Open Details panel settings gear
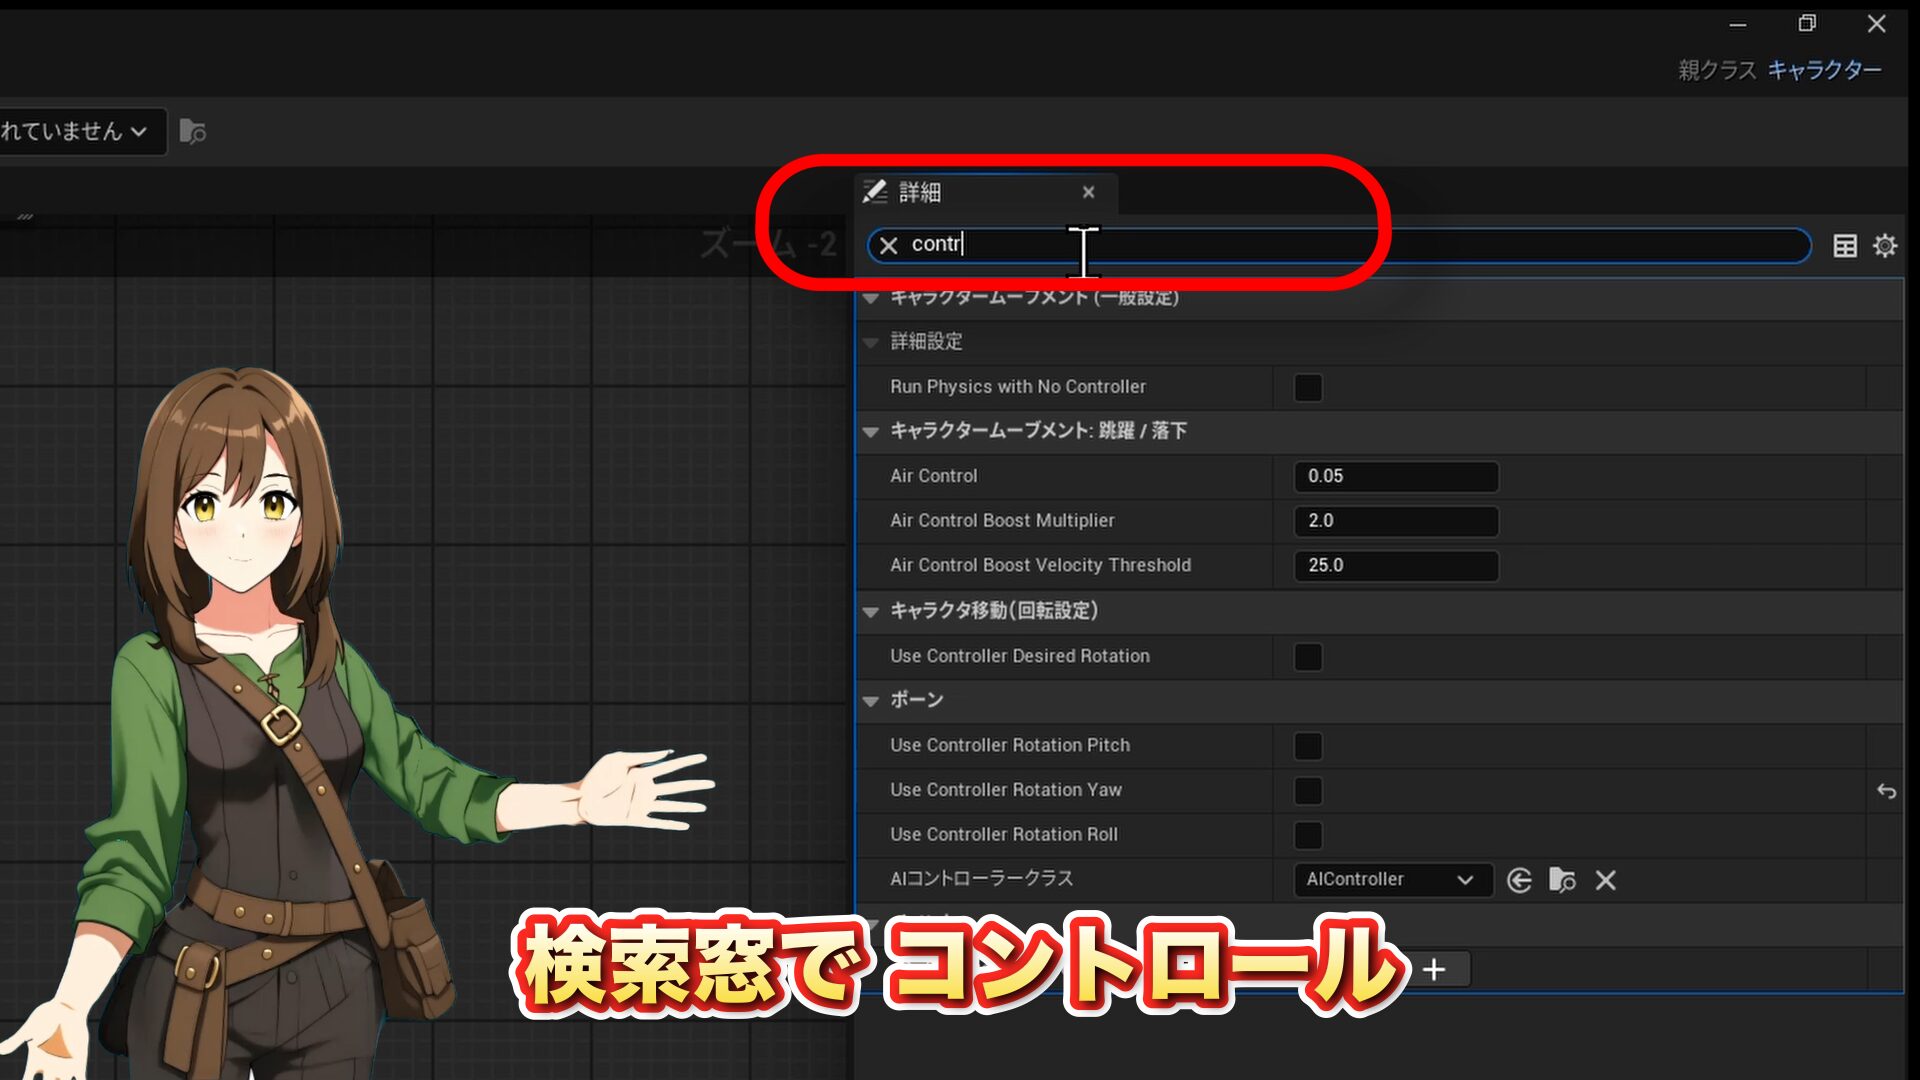The height and width of the screenshot is (1080, 1920). click(x=1885, y=246)
